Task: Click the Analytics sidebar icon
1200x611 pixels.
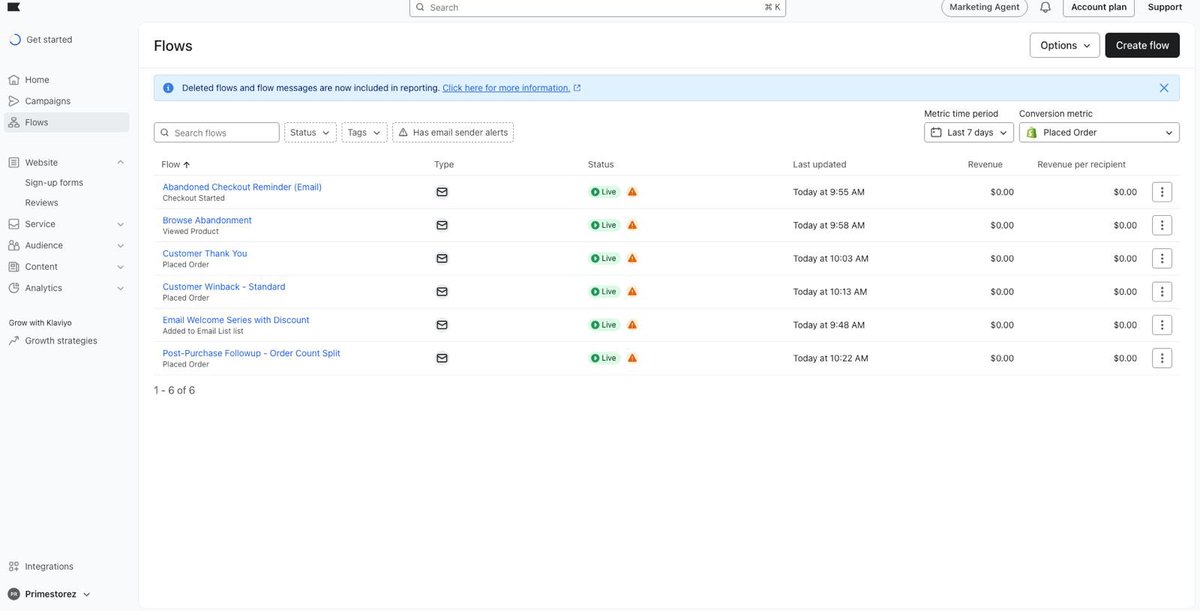Action: point(14,288)
